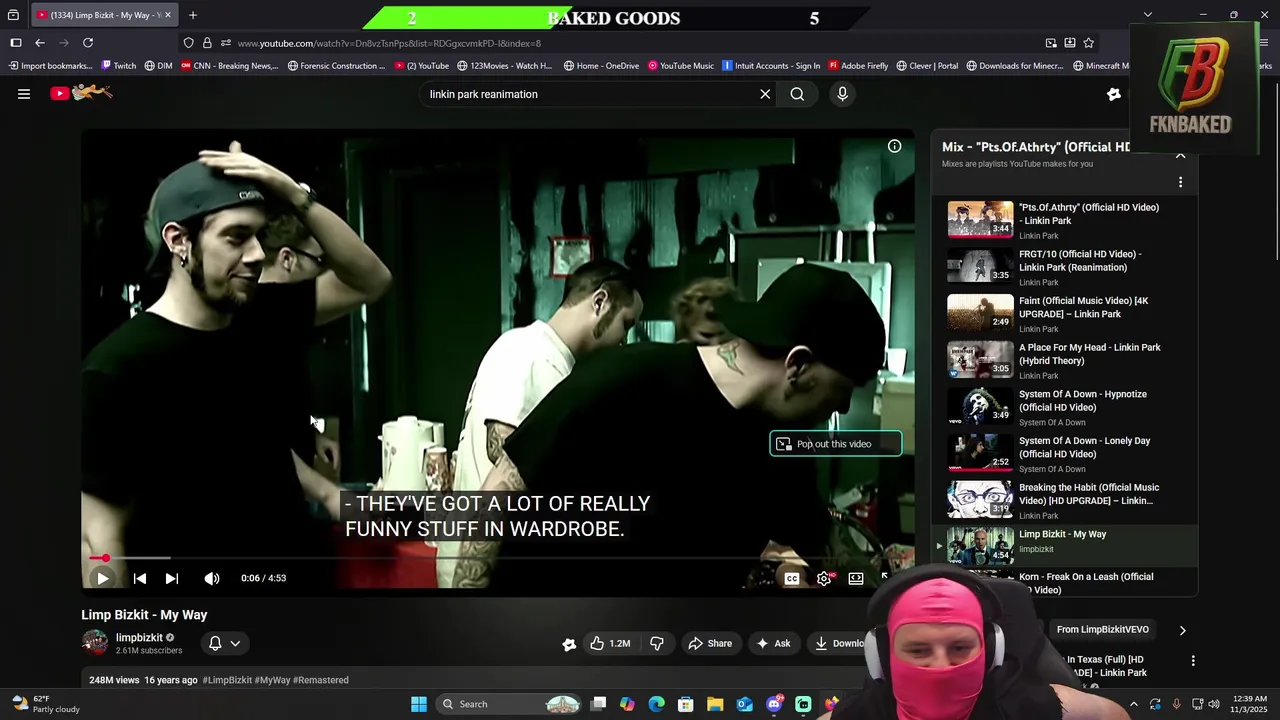Open the list all tabs dropdown arrow

[1147, 15]
